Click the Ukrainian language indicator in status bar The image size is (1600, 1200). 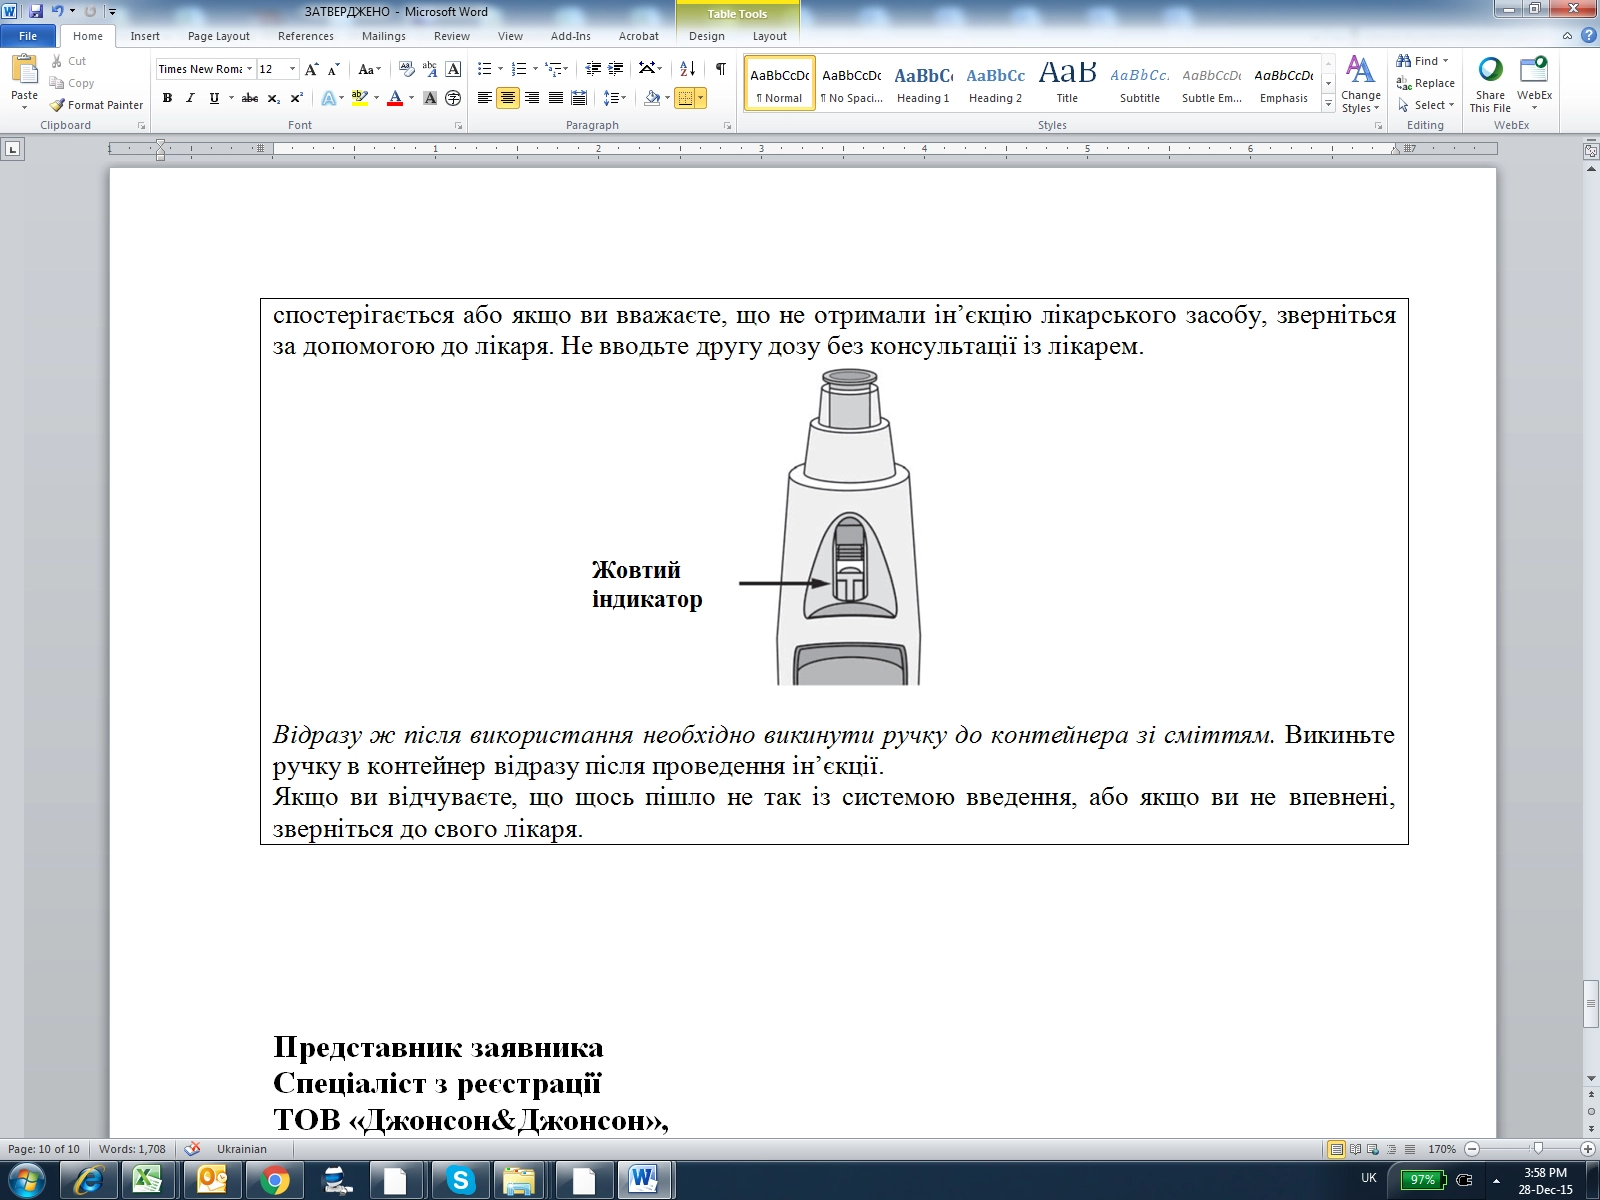(x=241, y=1149)
